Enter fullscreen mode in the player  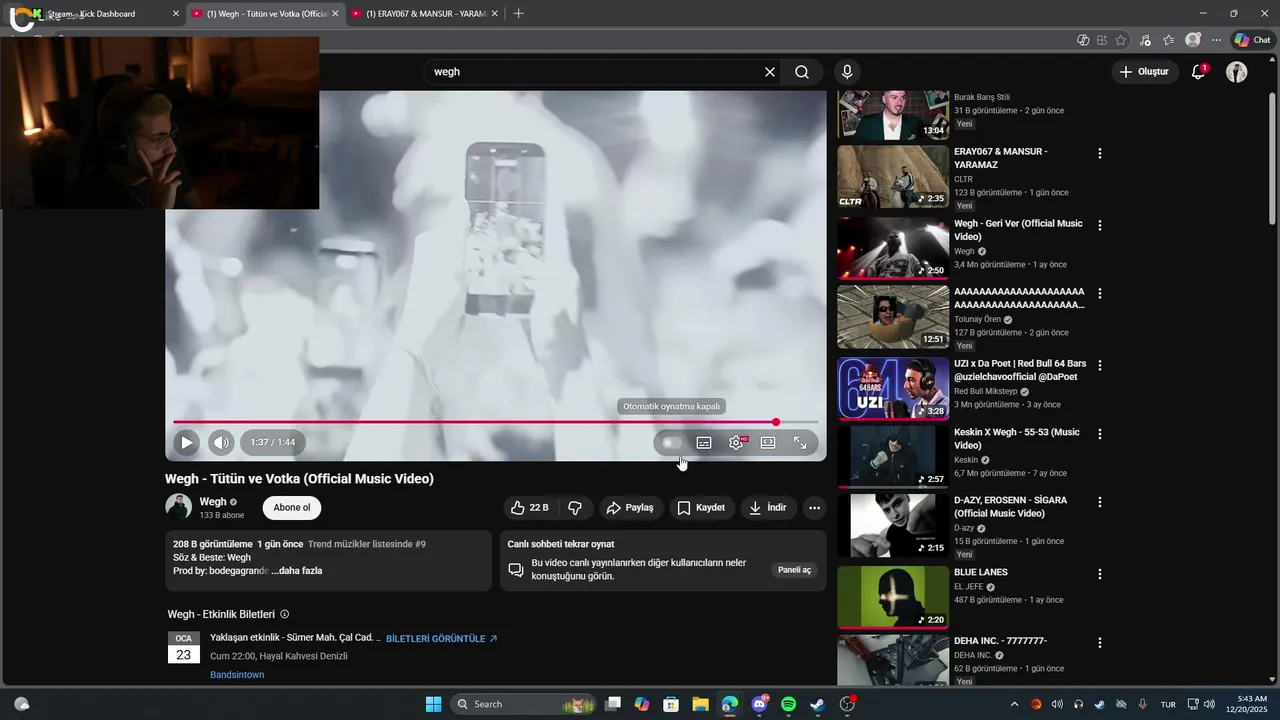(x=800, y=442)
